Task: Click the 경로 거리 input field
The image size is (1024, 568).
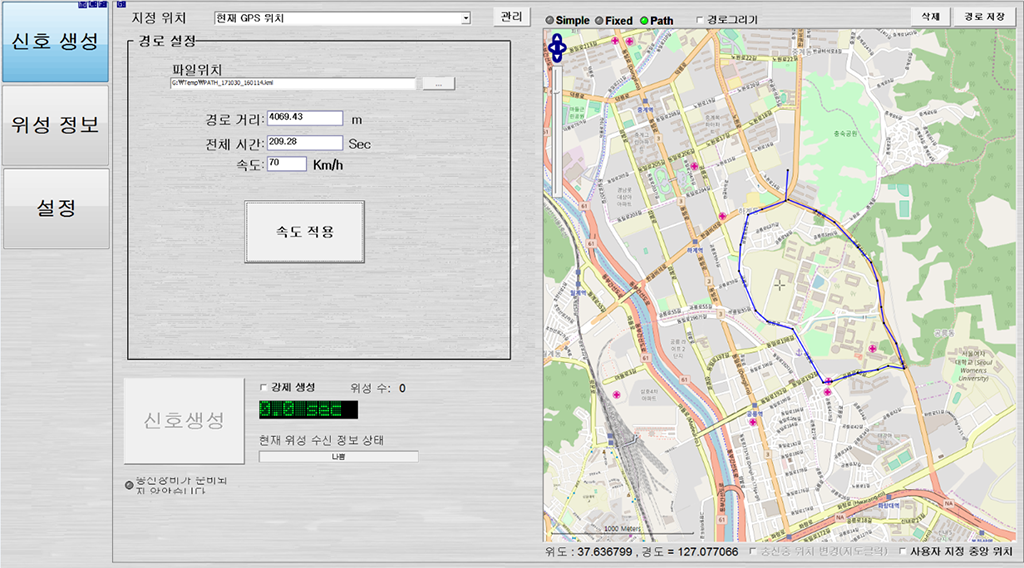Action: click(x=305, y=118)
